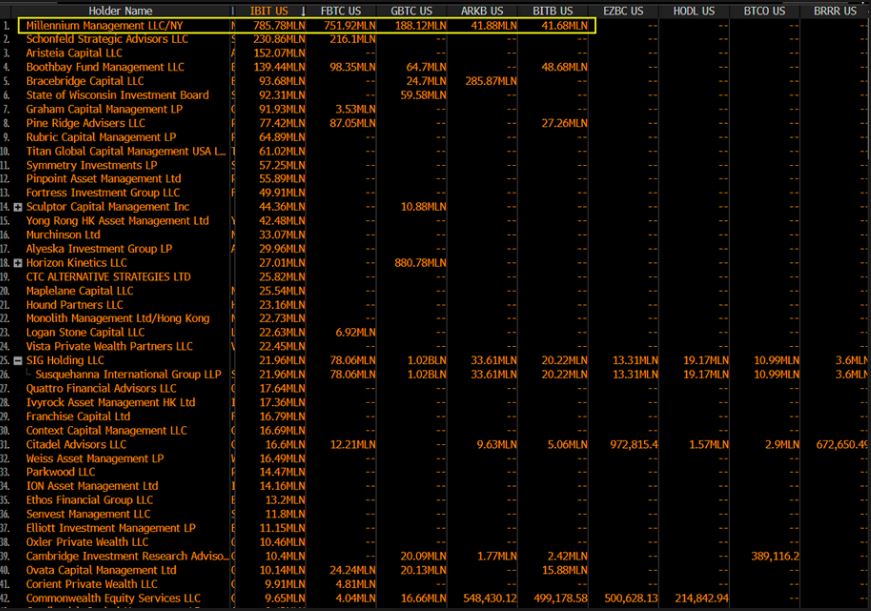Select Pine Ridge Advisers LLC
The height and width of the screenshot is (611, 871).
pyautogui.click(x=86, y=123)
